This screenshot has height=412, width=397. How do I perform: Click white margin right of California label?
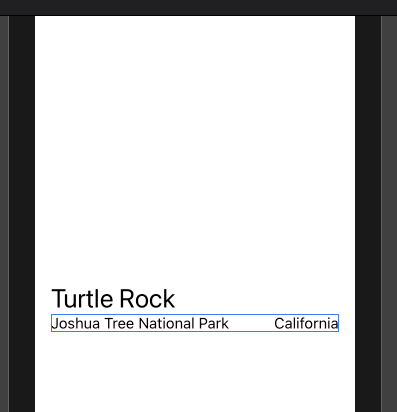click(x=347, y=323)
